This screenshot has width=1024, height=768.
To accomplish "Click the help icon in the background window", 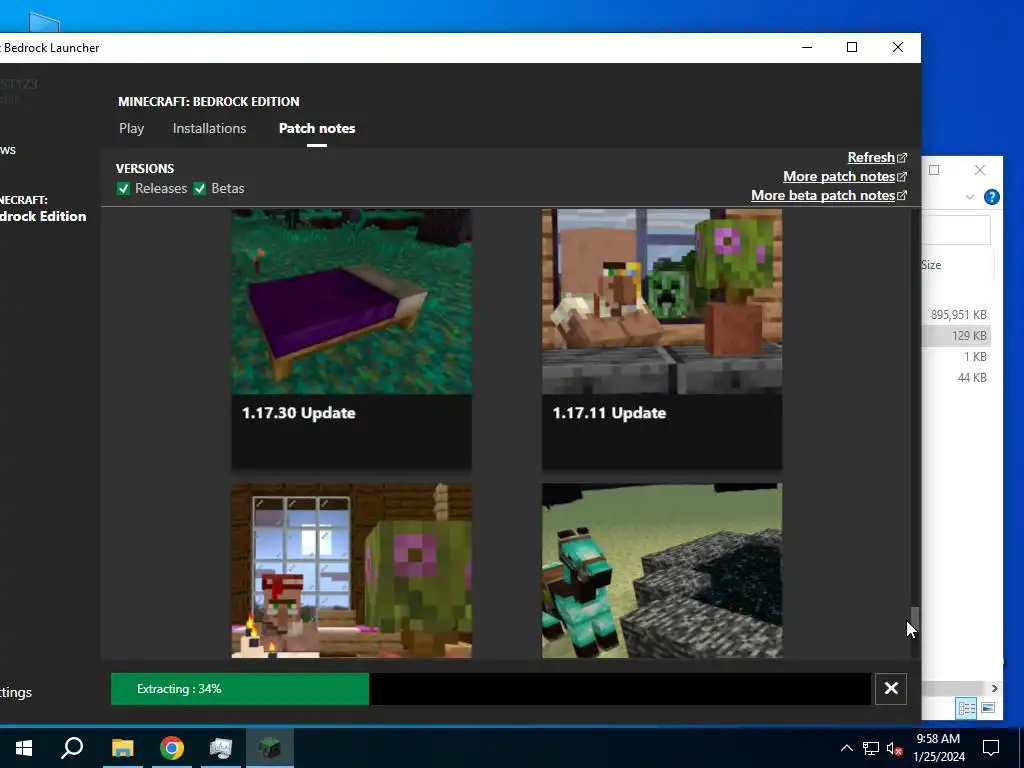I will (991, 197).
